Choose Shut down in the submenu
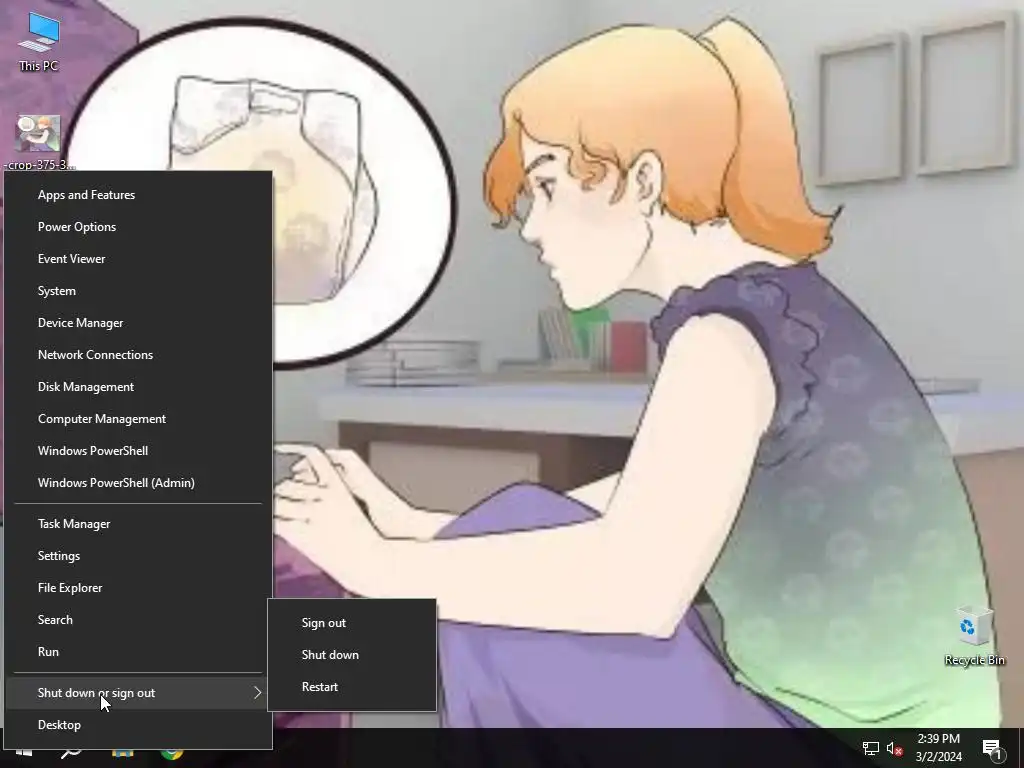The width and height of the screenshot is (1024, 768). [x=352, y=654]
